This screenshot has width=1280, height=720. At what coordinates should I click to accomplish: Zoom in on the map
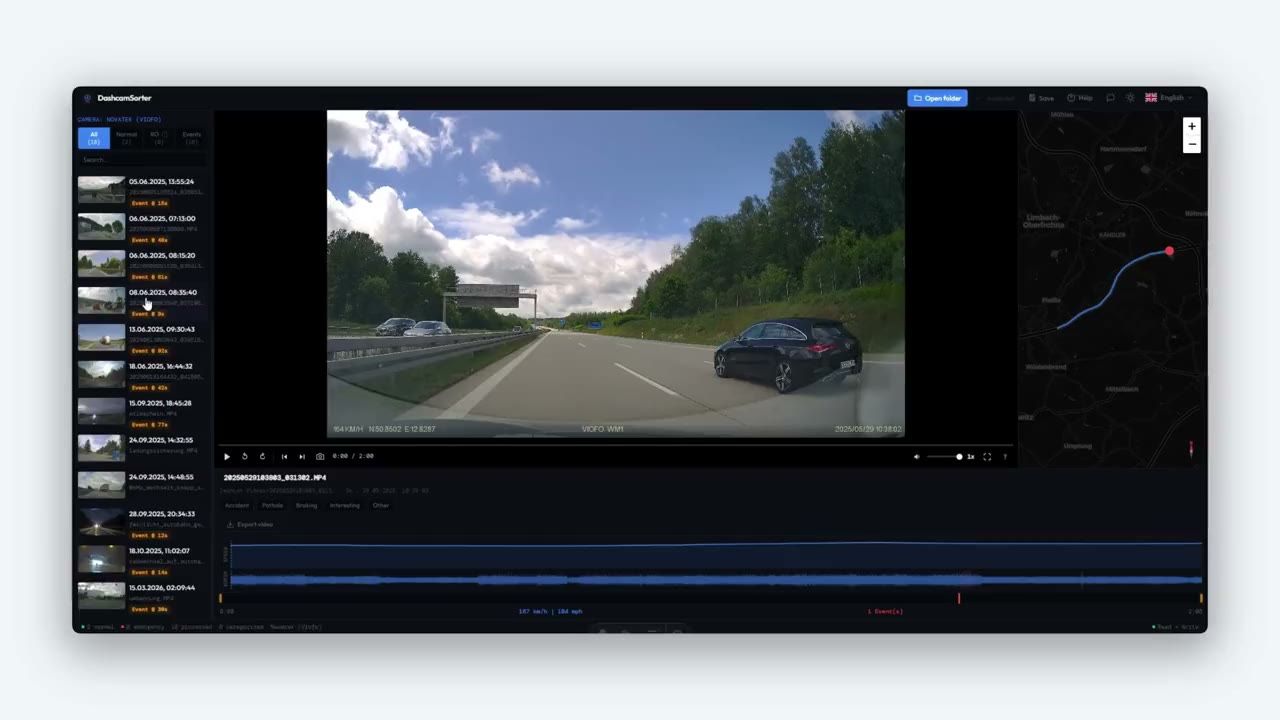1191,127
